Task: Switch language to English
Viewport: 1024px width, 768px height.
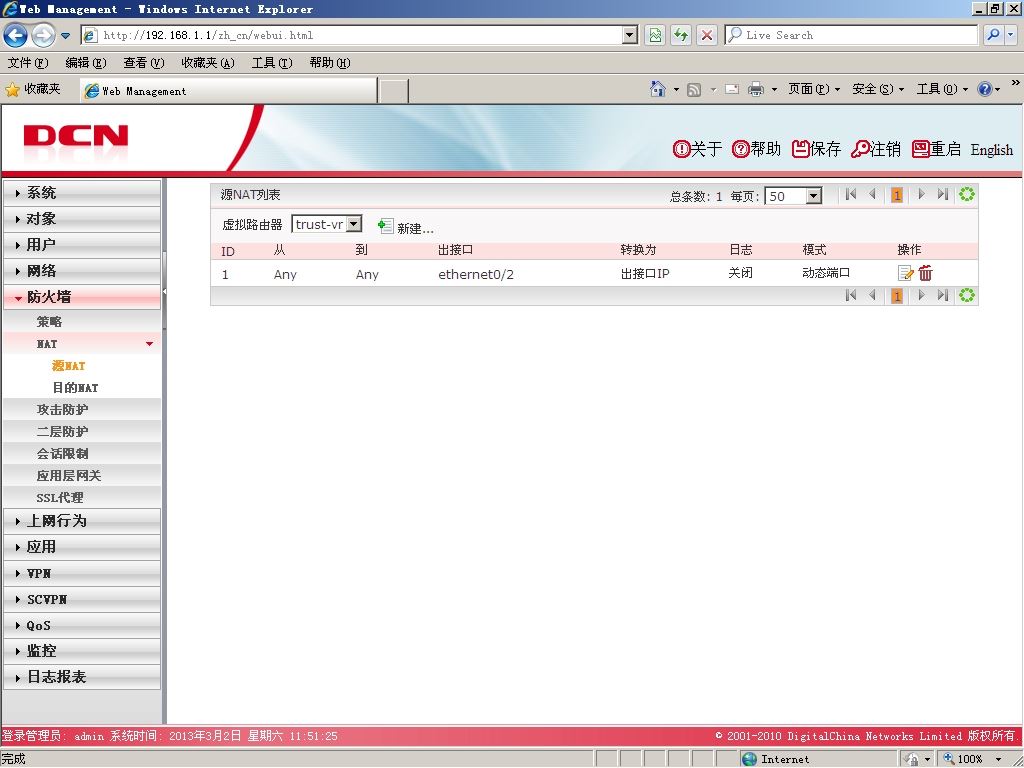Action: click(x=991, y=150)
